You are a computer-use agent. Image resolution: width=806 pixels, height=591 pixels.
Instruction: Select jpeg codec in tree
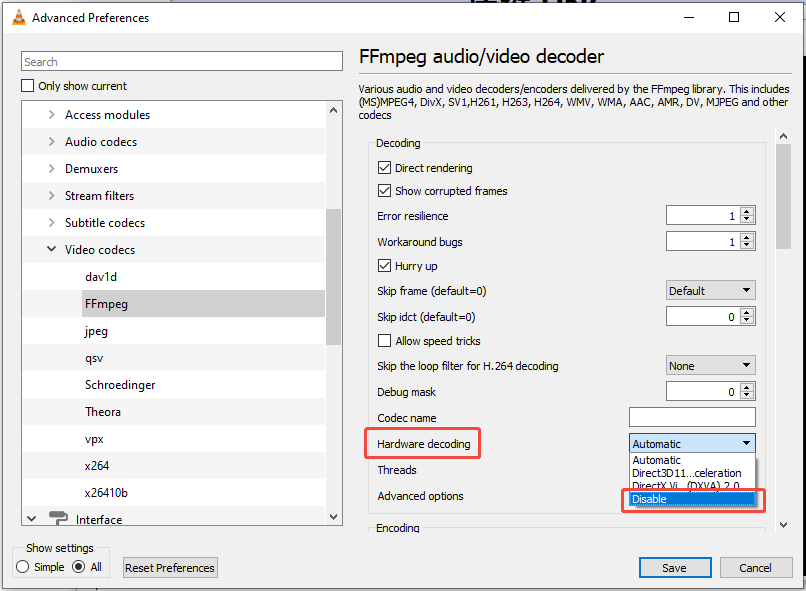click(96, 331)
